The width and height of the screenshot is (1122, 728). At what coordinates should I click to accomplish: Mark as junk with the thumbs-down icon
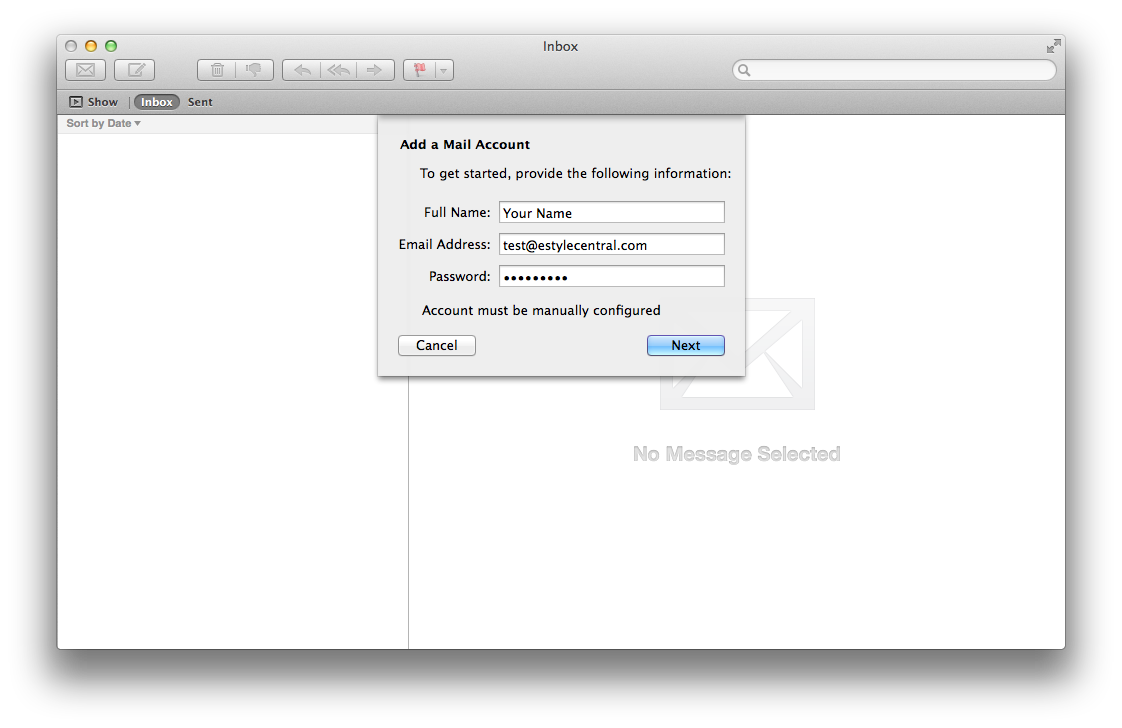pos(254,70)
